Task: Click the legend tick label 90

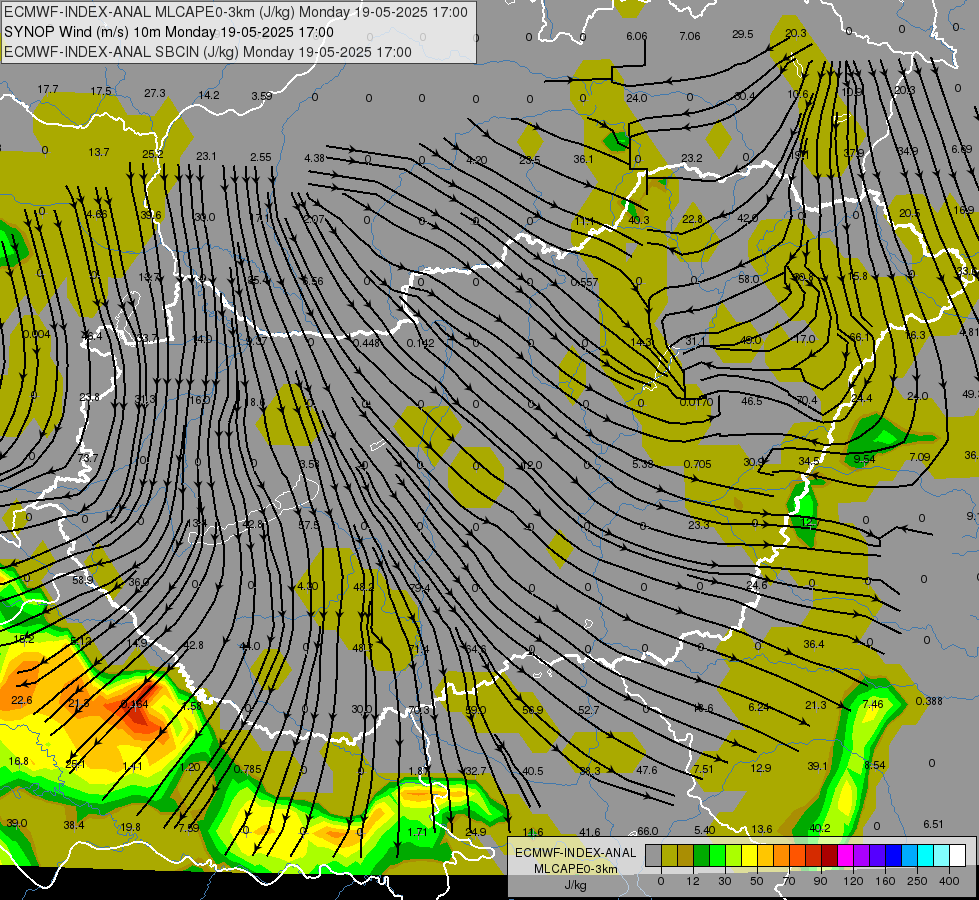Action: (820, 882)
